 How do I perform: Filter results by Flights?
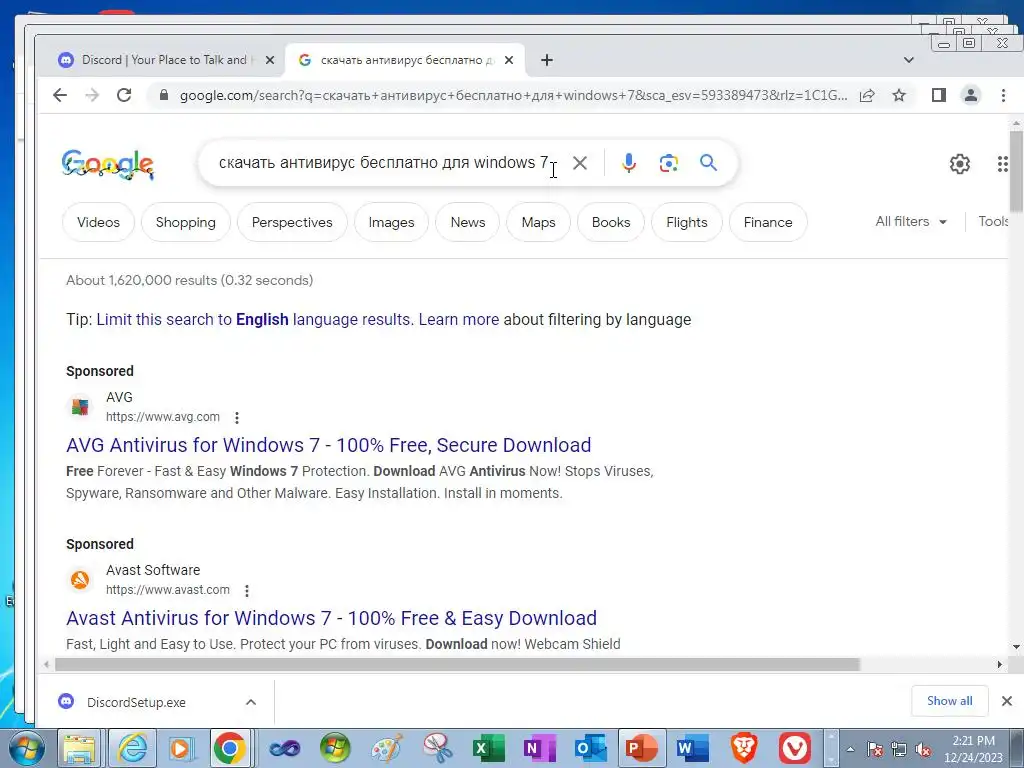point(686,222)
